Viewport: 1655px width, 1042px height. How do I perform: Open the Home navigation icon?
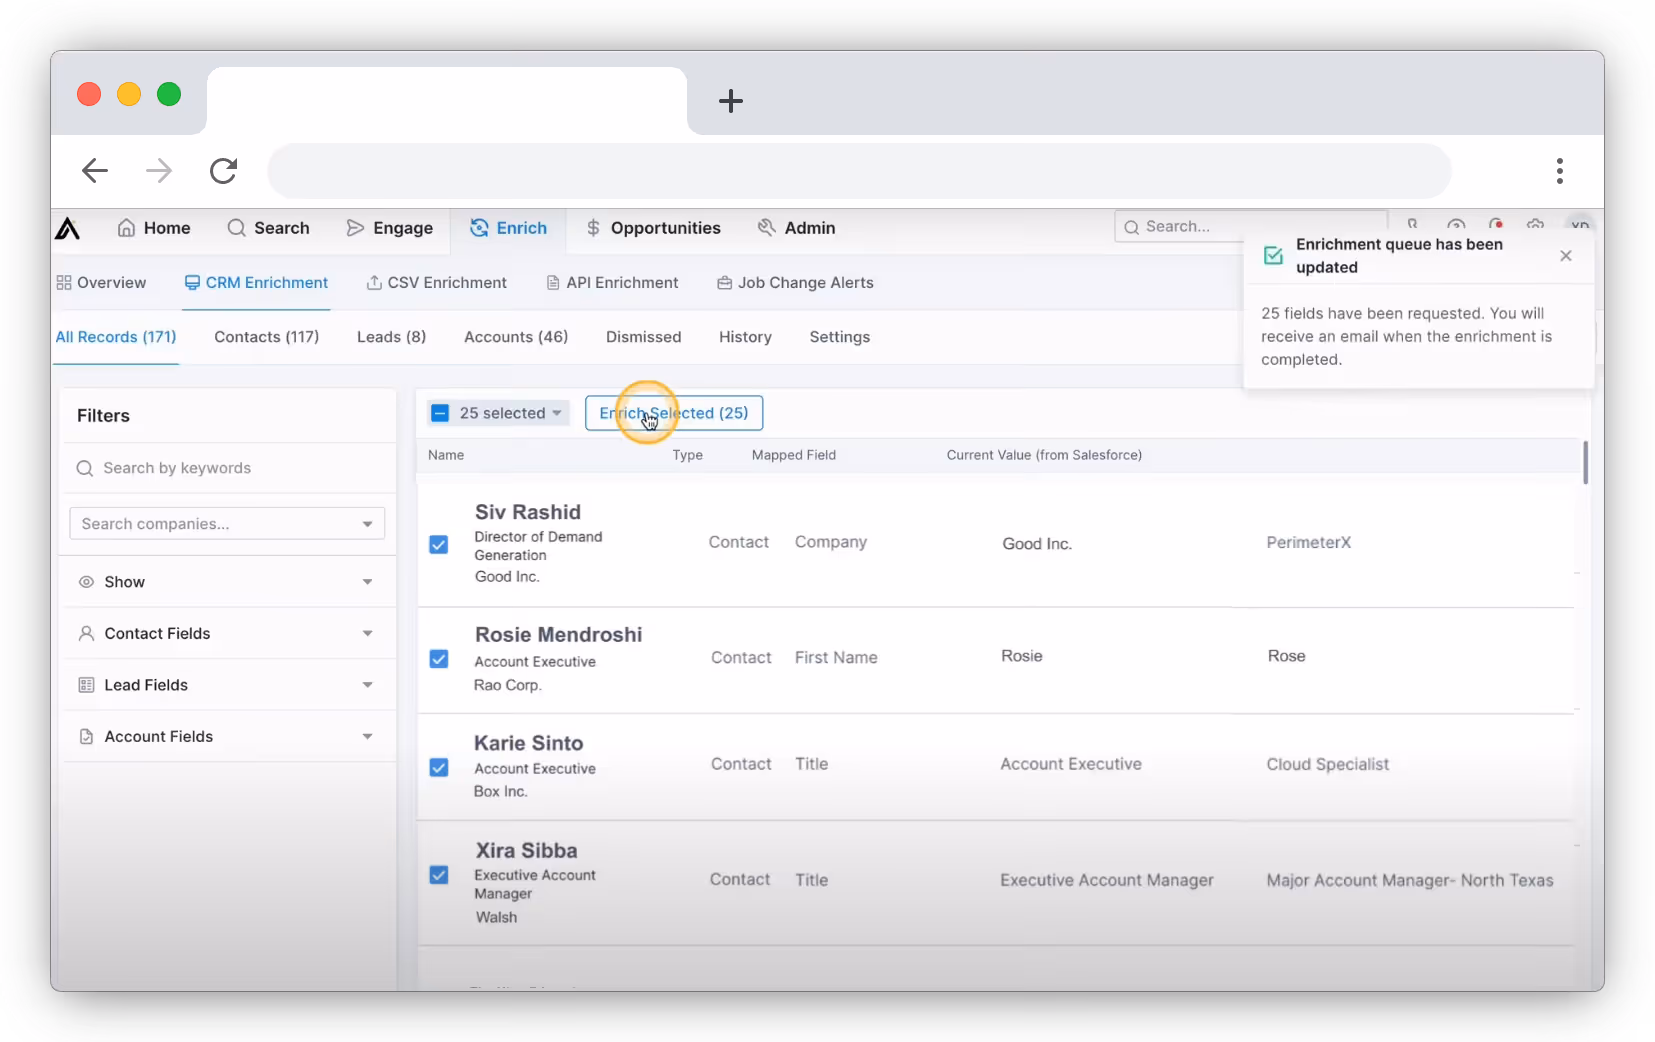pos(127,228)
